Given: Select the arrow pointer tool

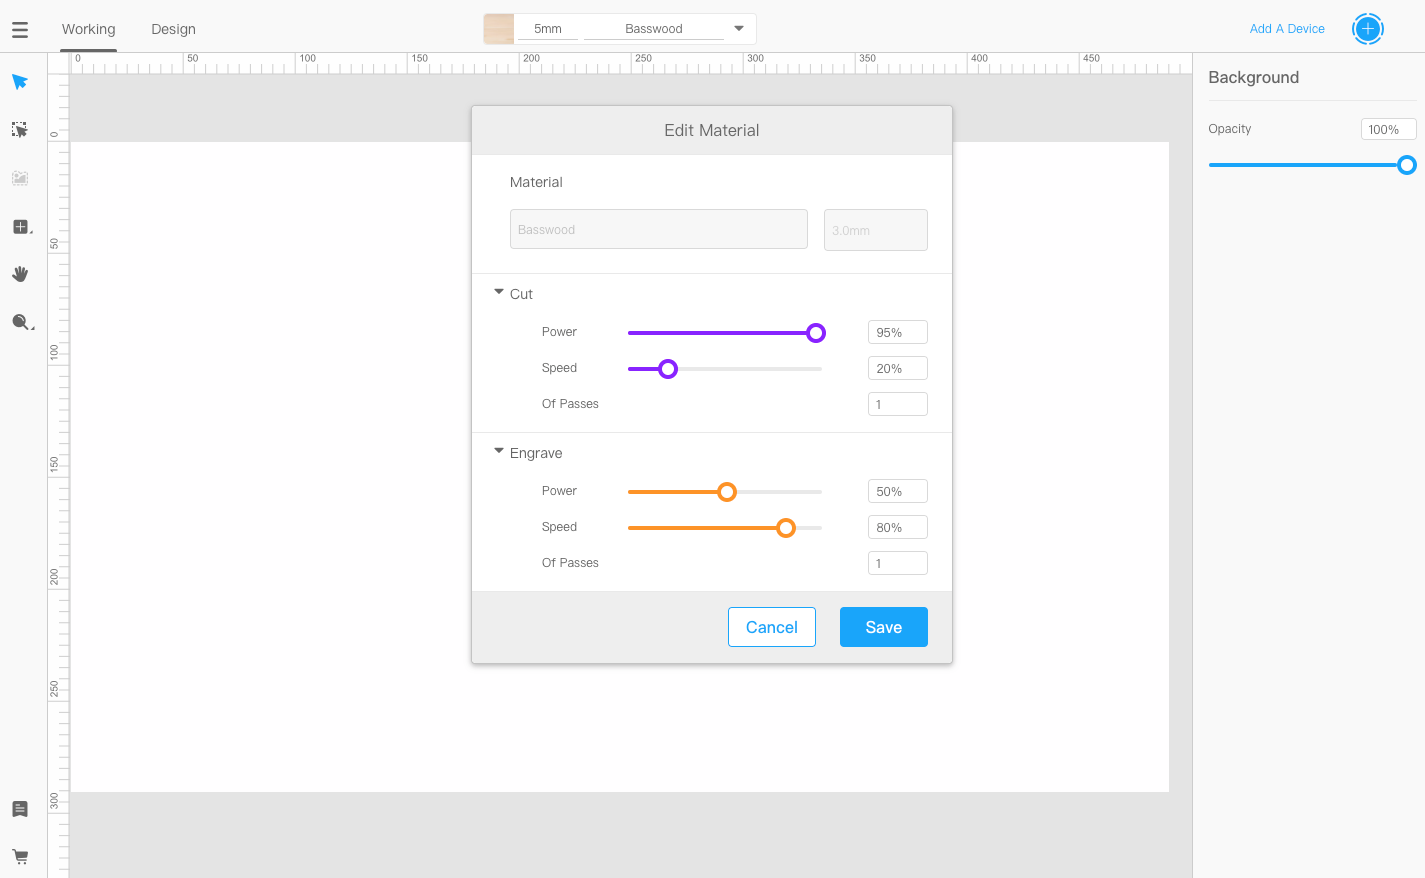Looking at the screenshot, I should 20,82.
